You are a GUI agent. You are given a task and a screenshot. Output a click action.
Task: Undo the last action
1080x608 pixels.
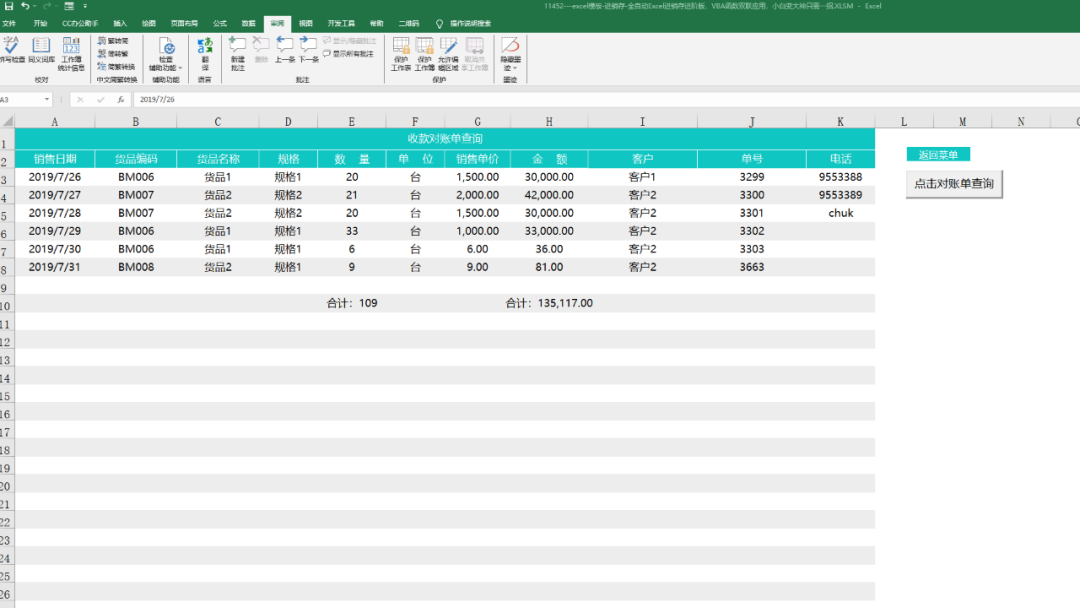(25, 6)
